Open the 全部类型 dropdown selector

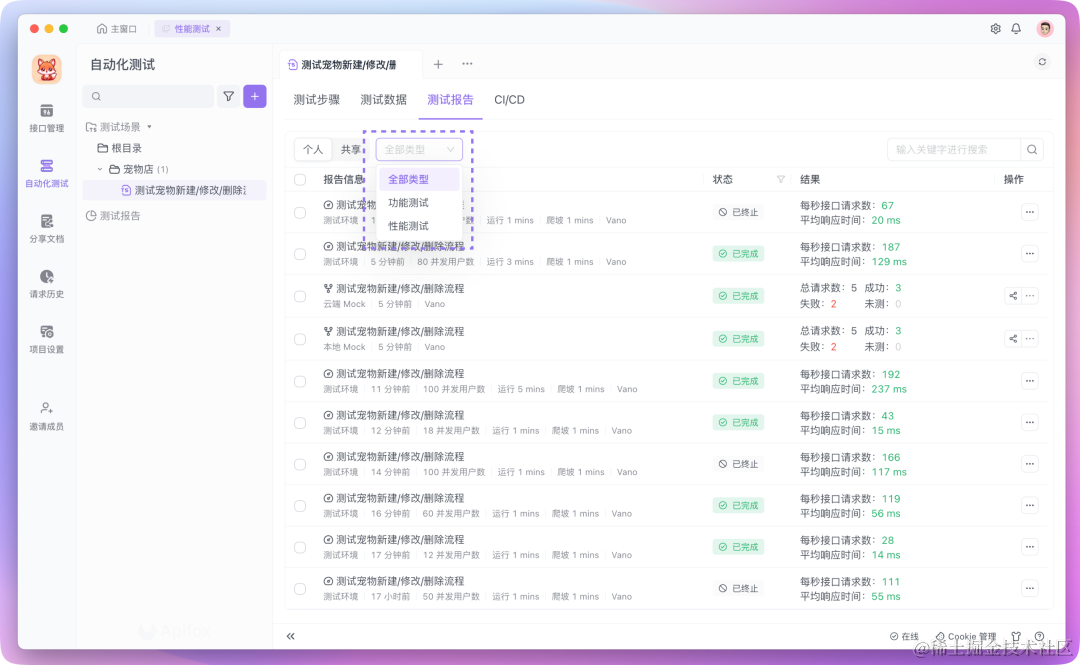point(419,150)
